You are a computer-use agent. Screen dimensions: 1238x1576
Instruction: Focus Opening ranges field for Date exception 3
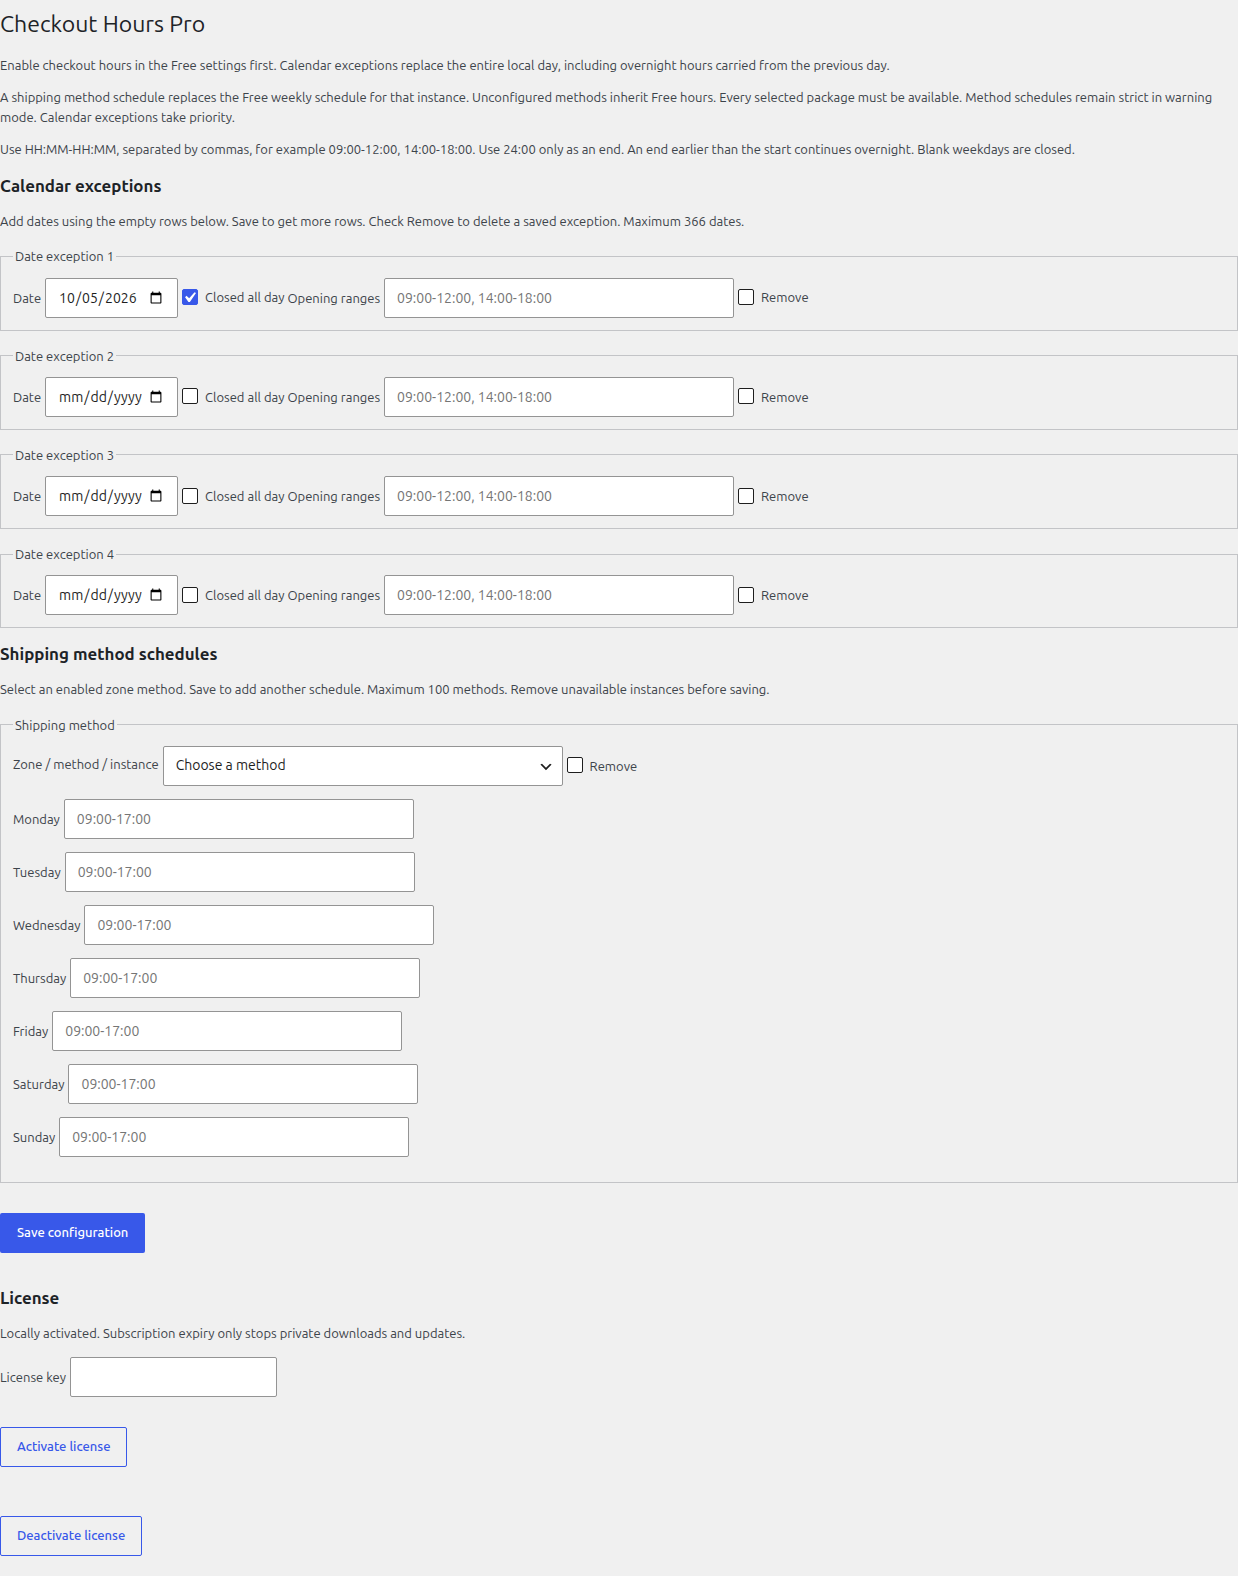point(559,496)
